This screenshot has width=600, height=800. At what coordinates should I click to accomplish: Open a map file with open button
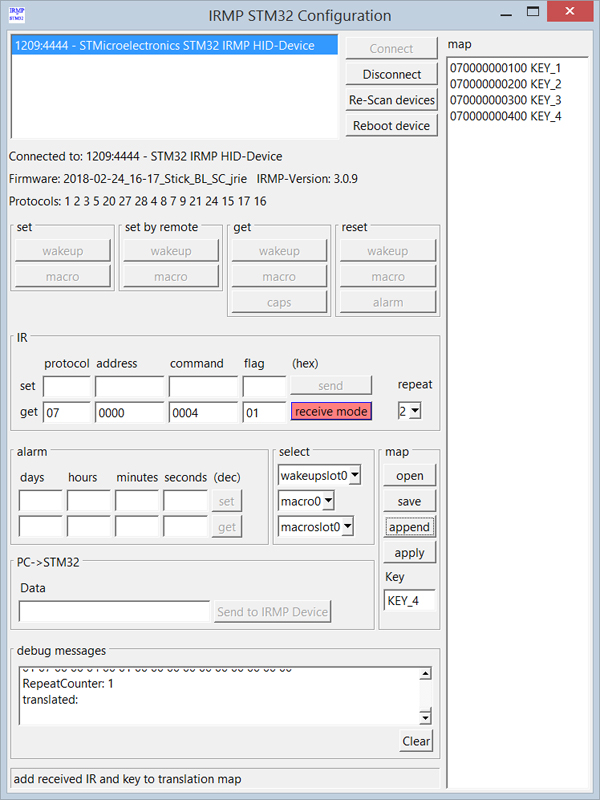click(x=410, y=476)
